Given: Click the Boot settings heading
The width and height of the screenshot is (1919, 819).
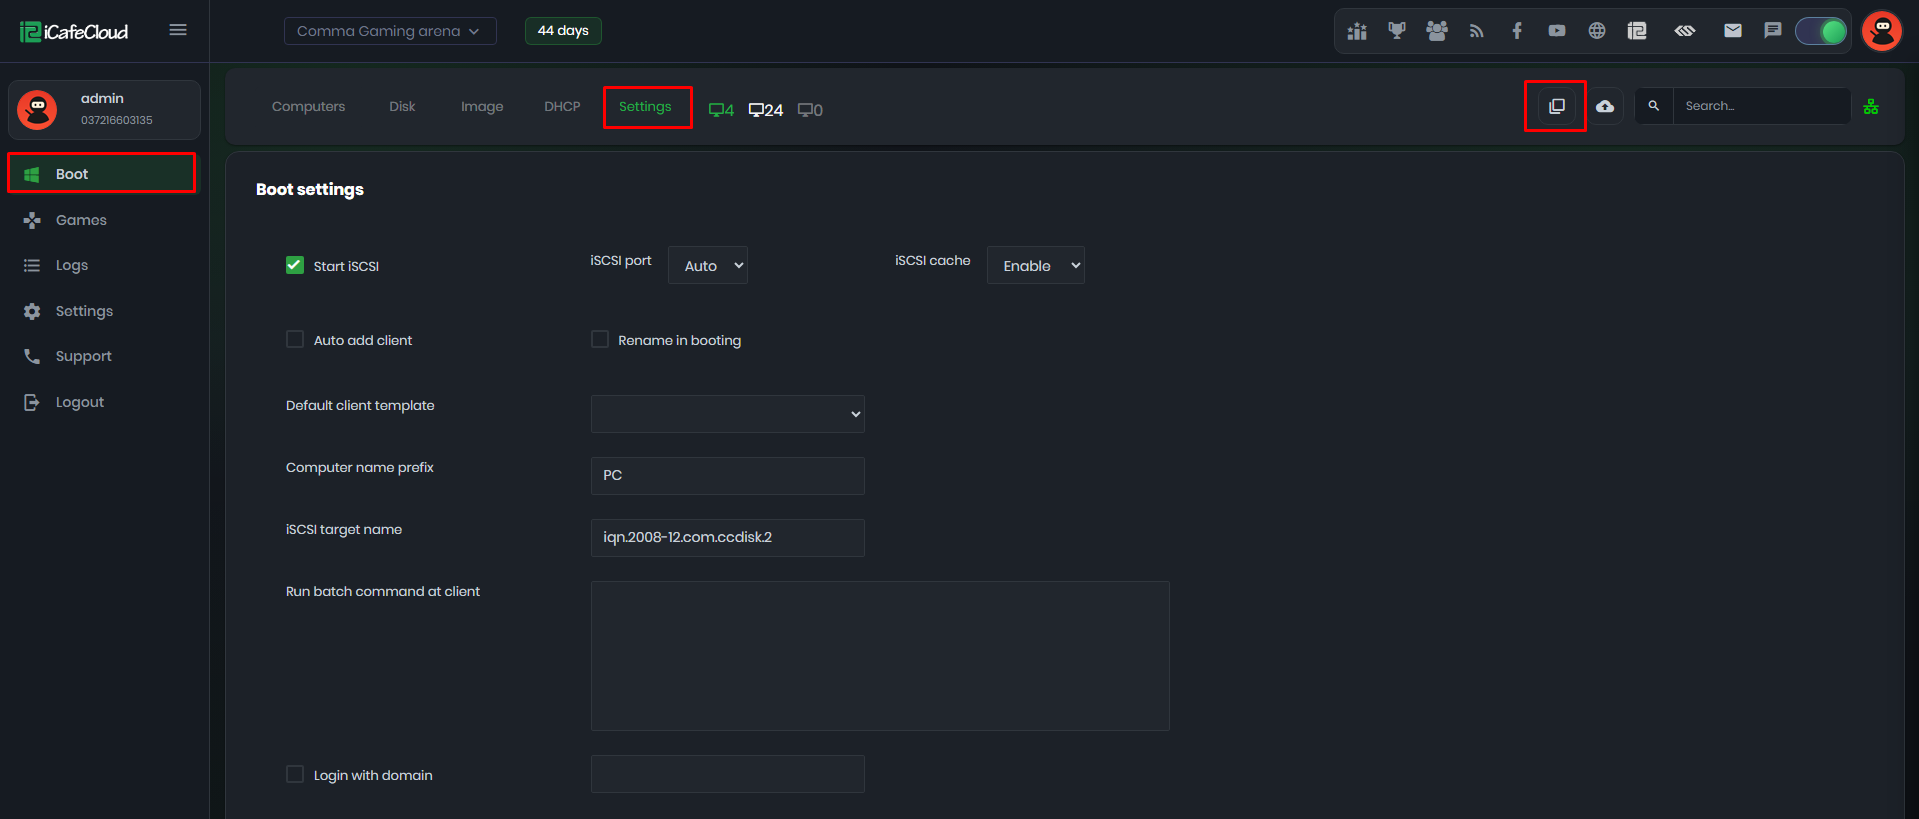Looking at the screenshot, I should tap(310, 189).
